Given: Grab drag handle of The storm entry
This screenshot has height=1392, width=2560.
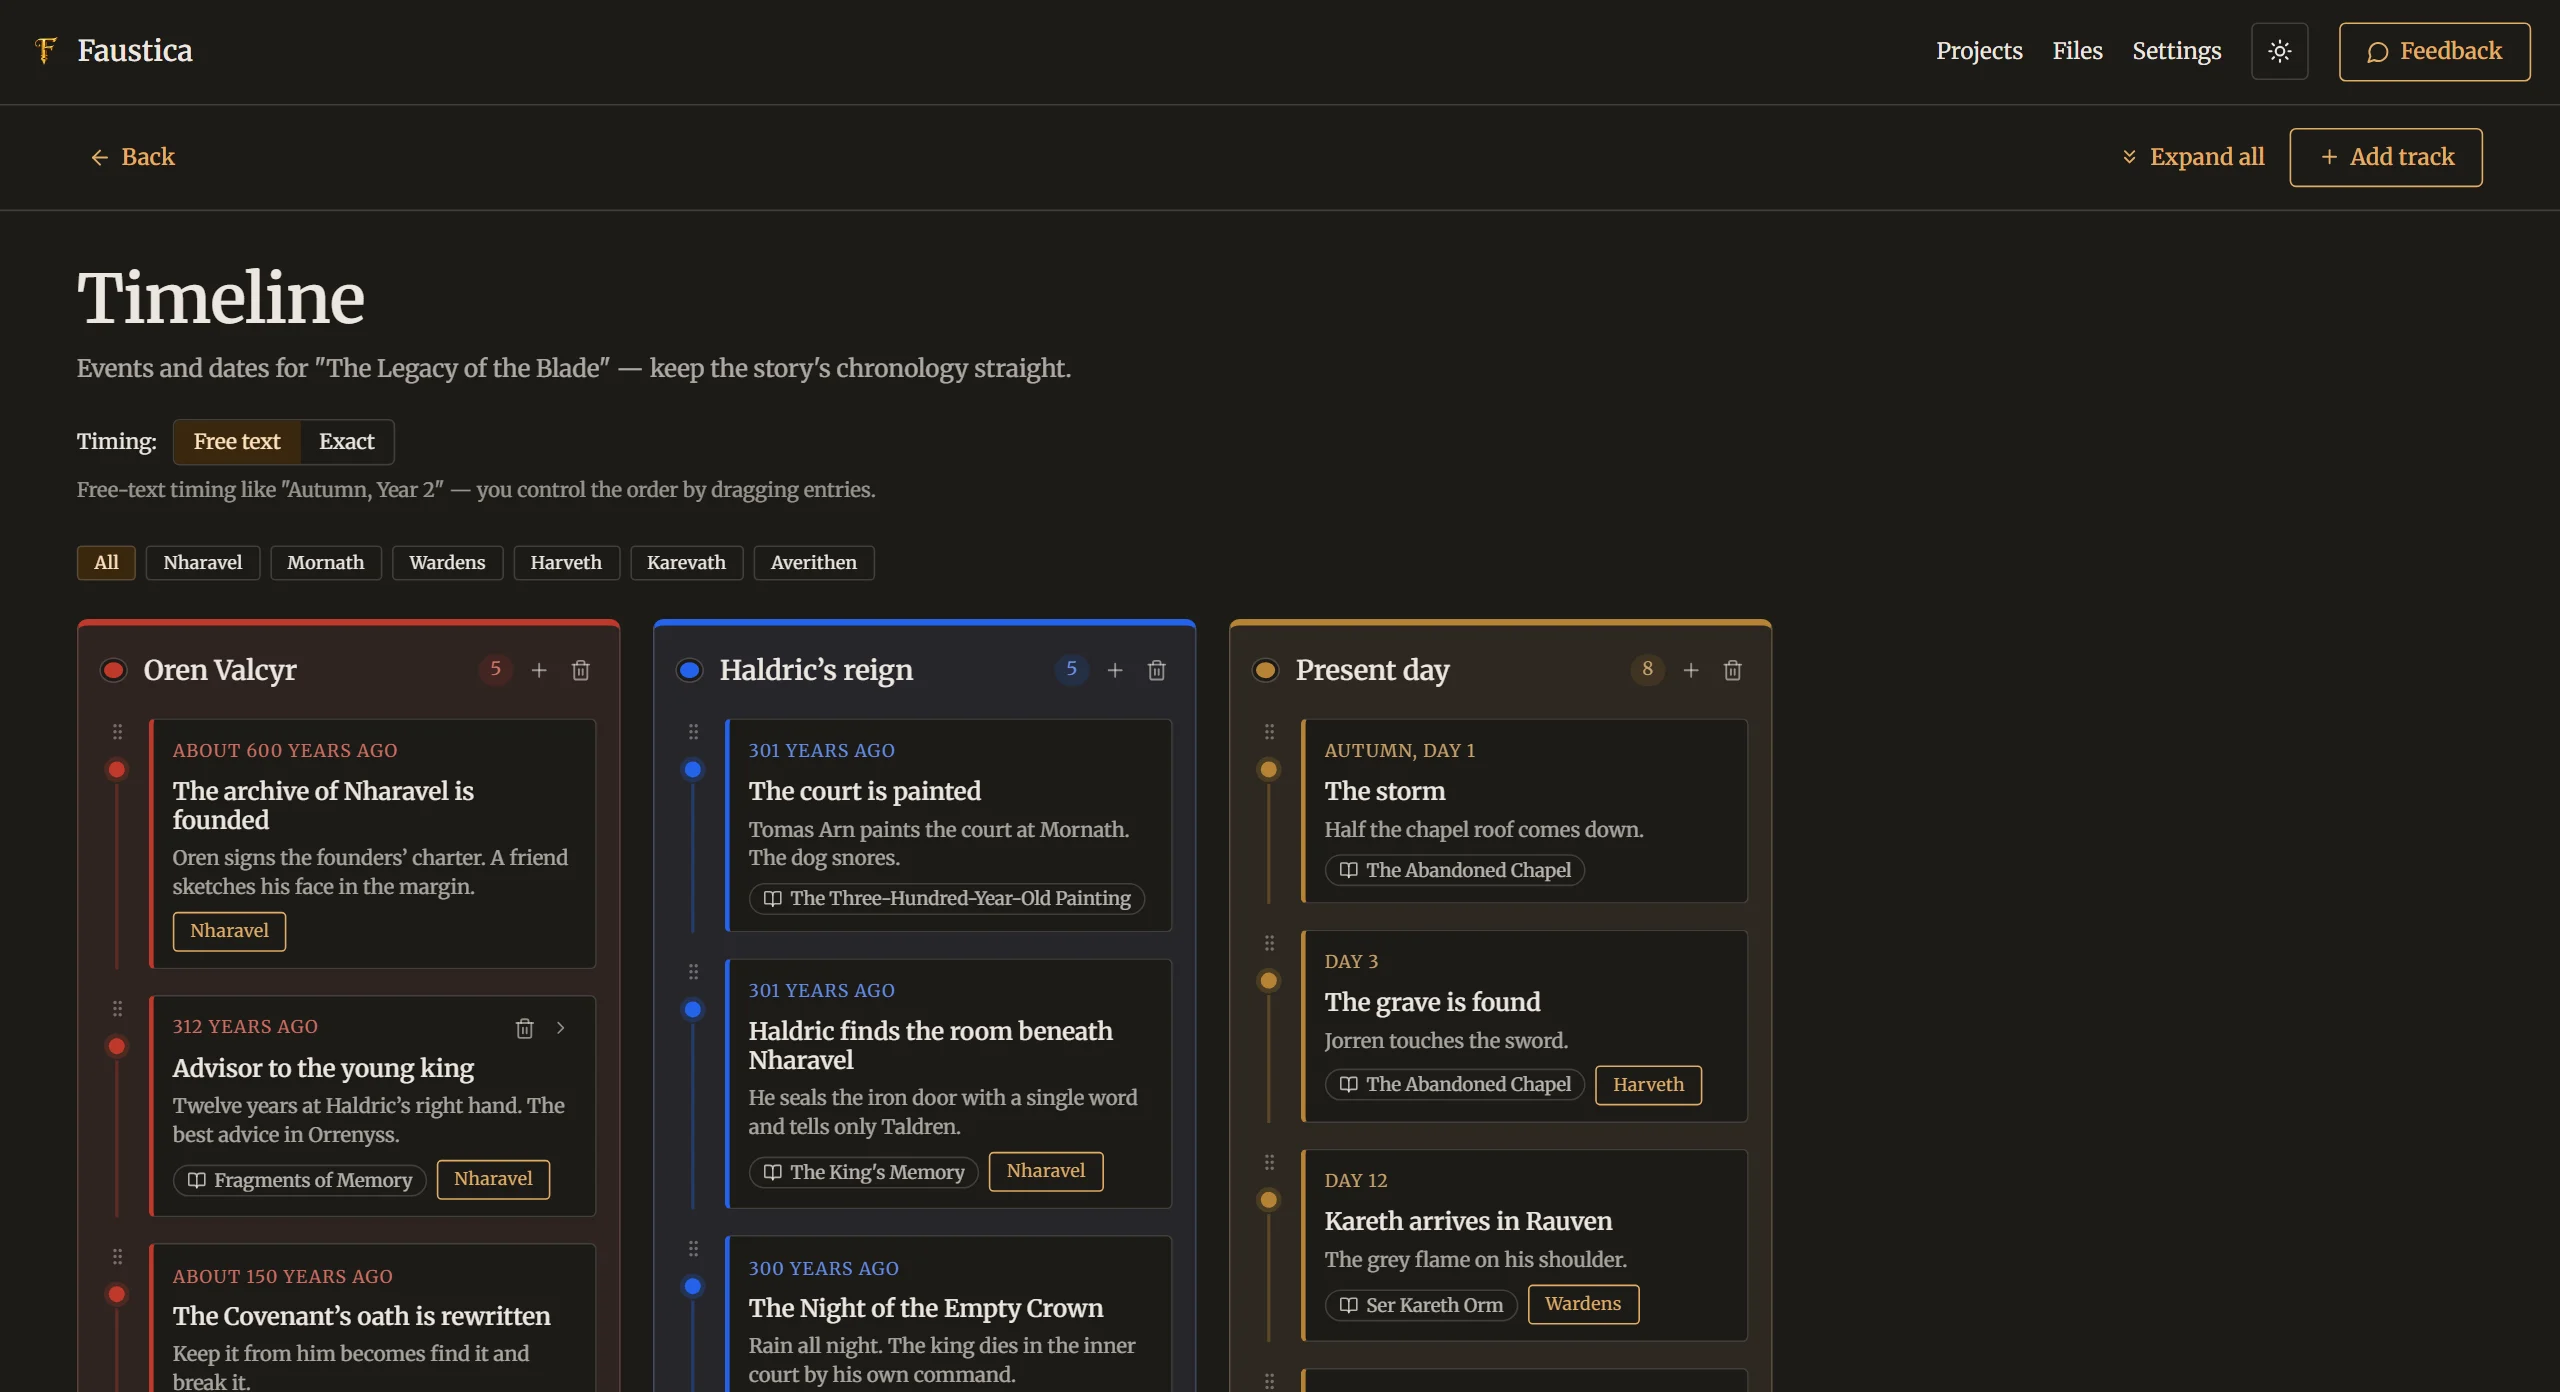Looking at the screenshot, I should click(x=1269, y=732).
